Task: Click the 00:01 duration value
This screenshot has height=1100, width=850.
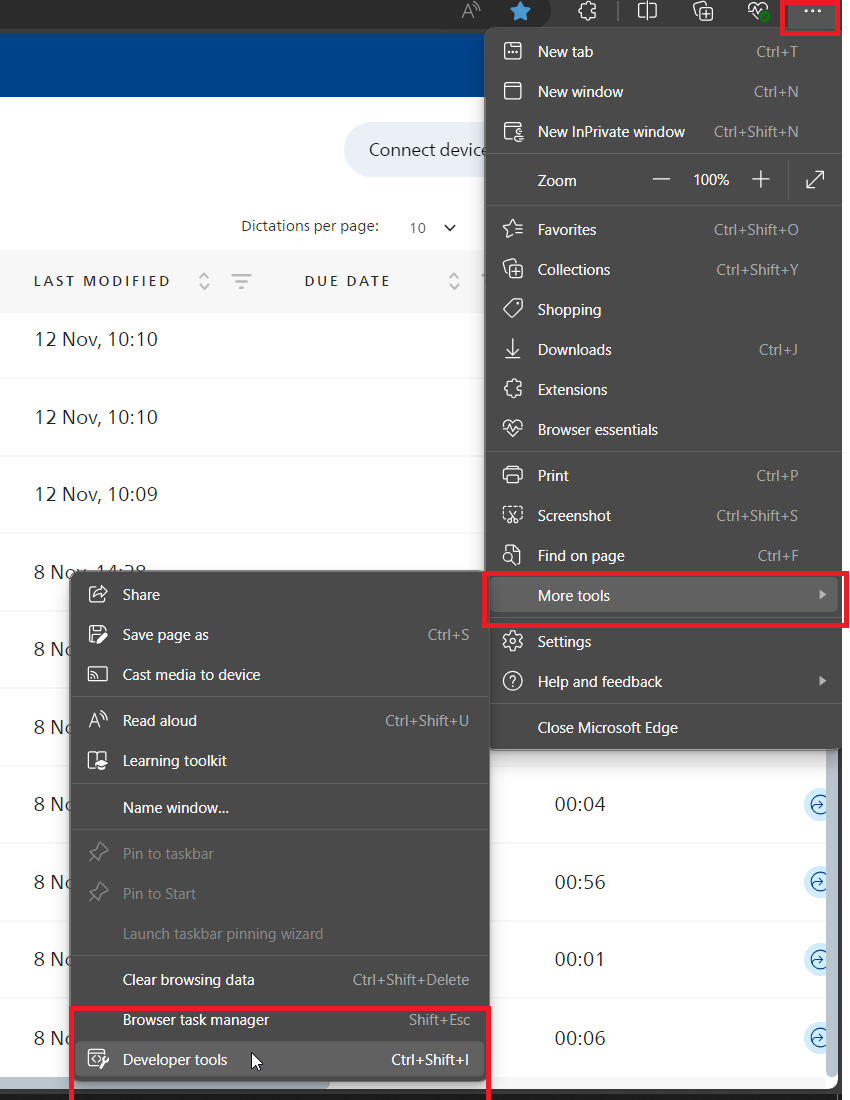Action: coord(580,959)
